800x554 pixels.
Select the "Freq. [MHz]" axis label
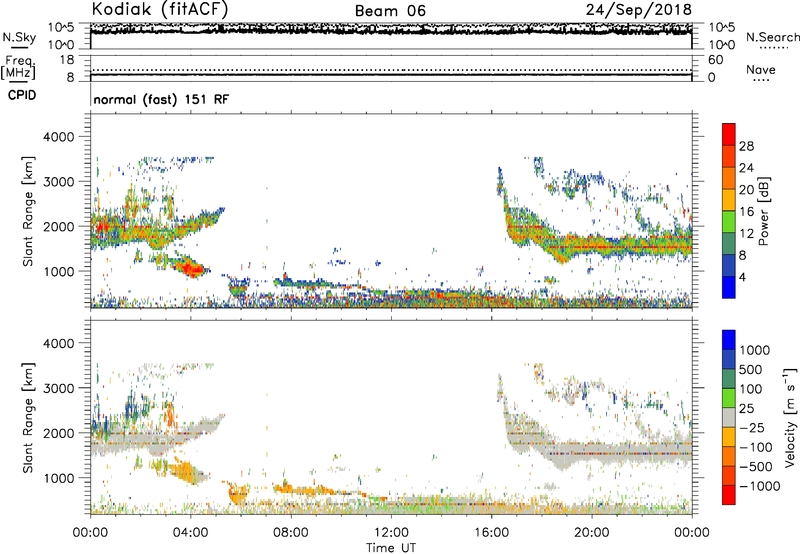pyautogui.click(x=18, y=67)
